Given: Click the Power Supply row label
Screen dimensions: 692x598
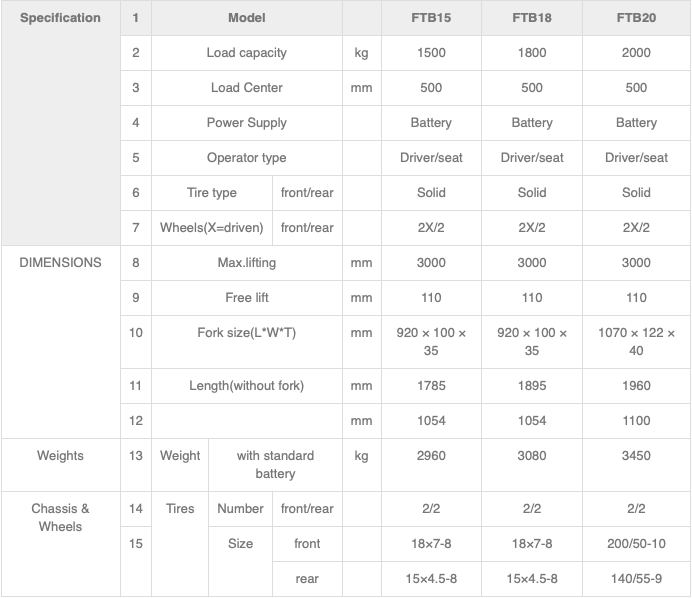Looking at the screenshot, I should [247, 123].
